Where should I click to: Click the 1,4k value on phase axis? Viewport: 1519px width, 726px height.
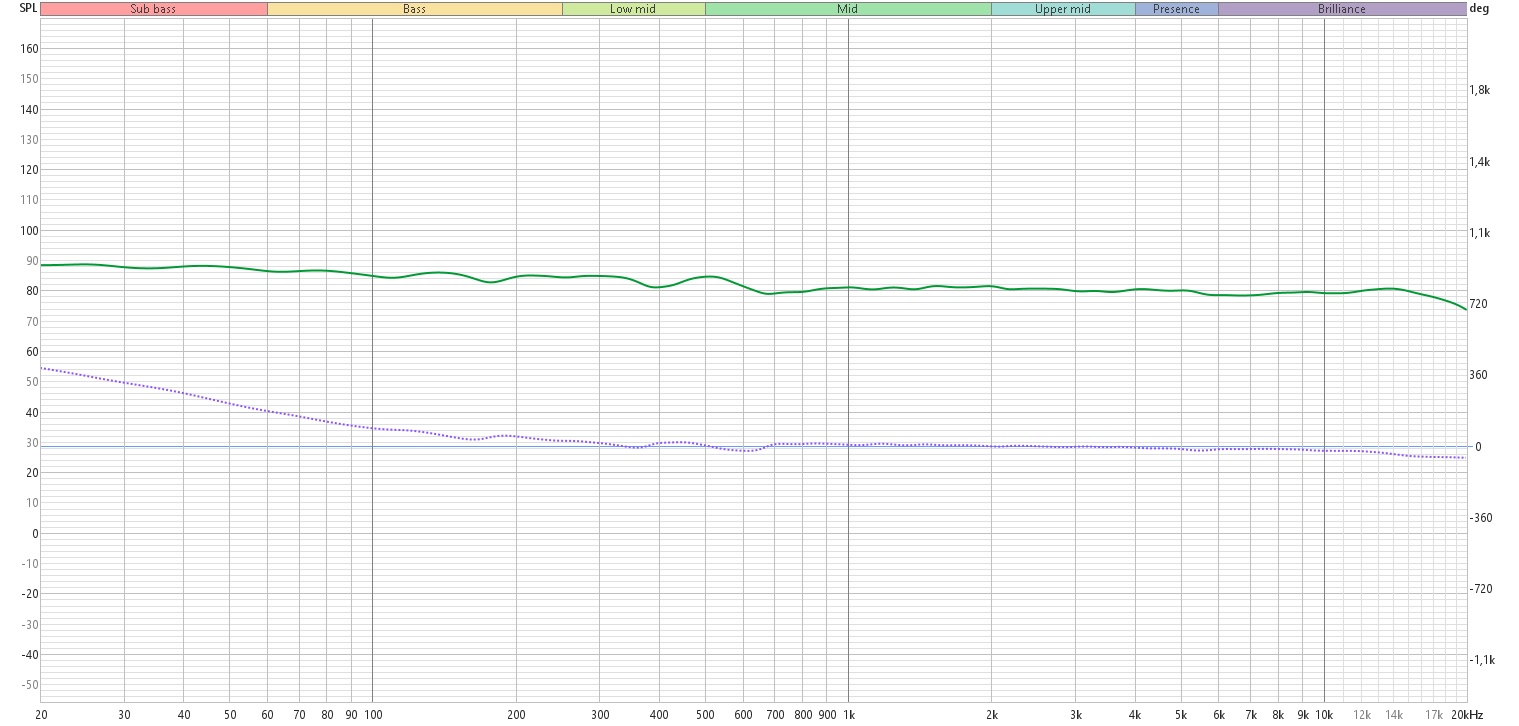1479,162
